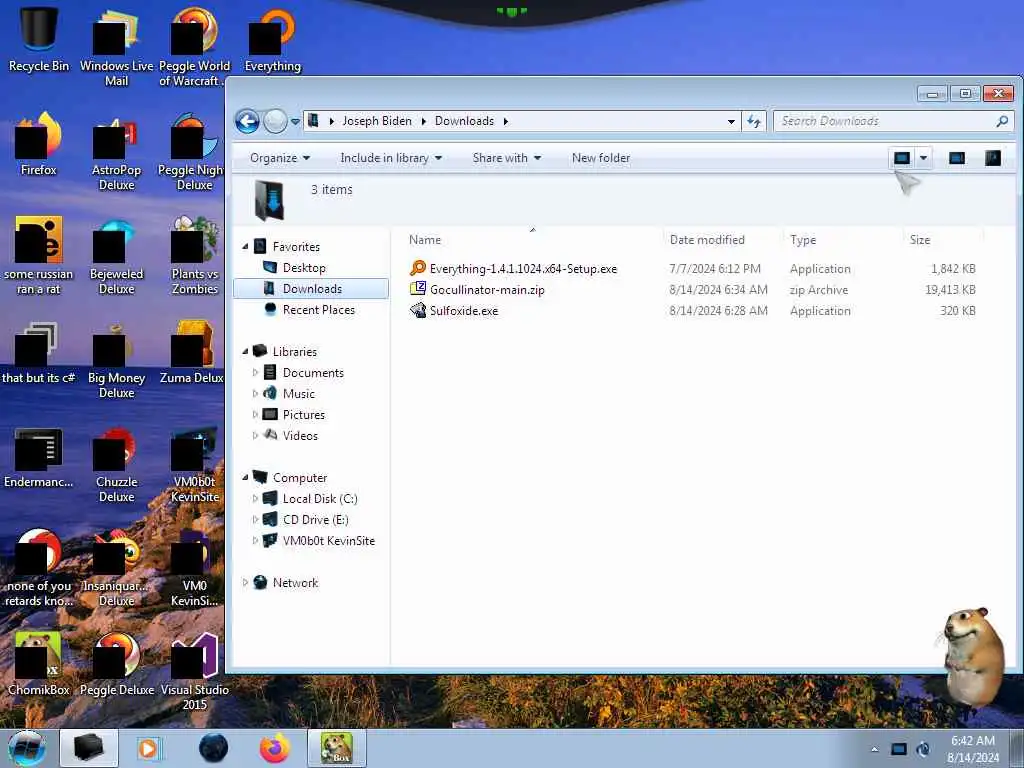
Task: Open the Share with menu
Action: (x=507, y=158)
